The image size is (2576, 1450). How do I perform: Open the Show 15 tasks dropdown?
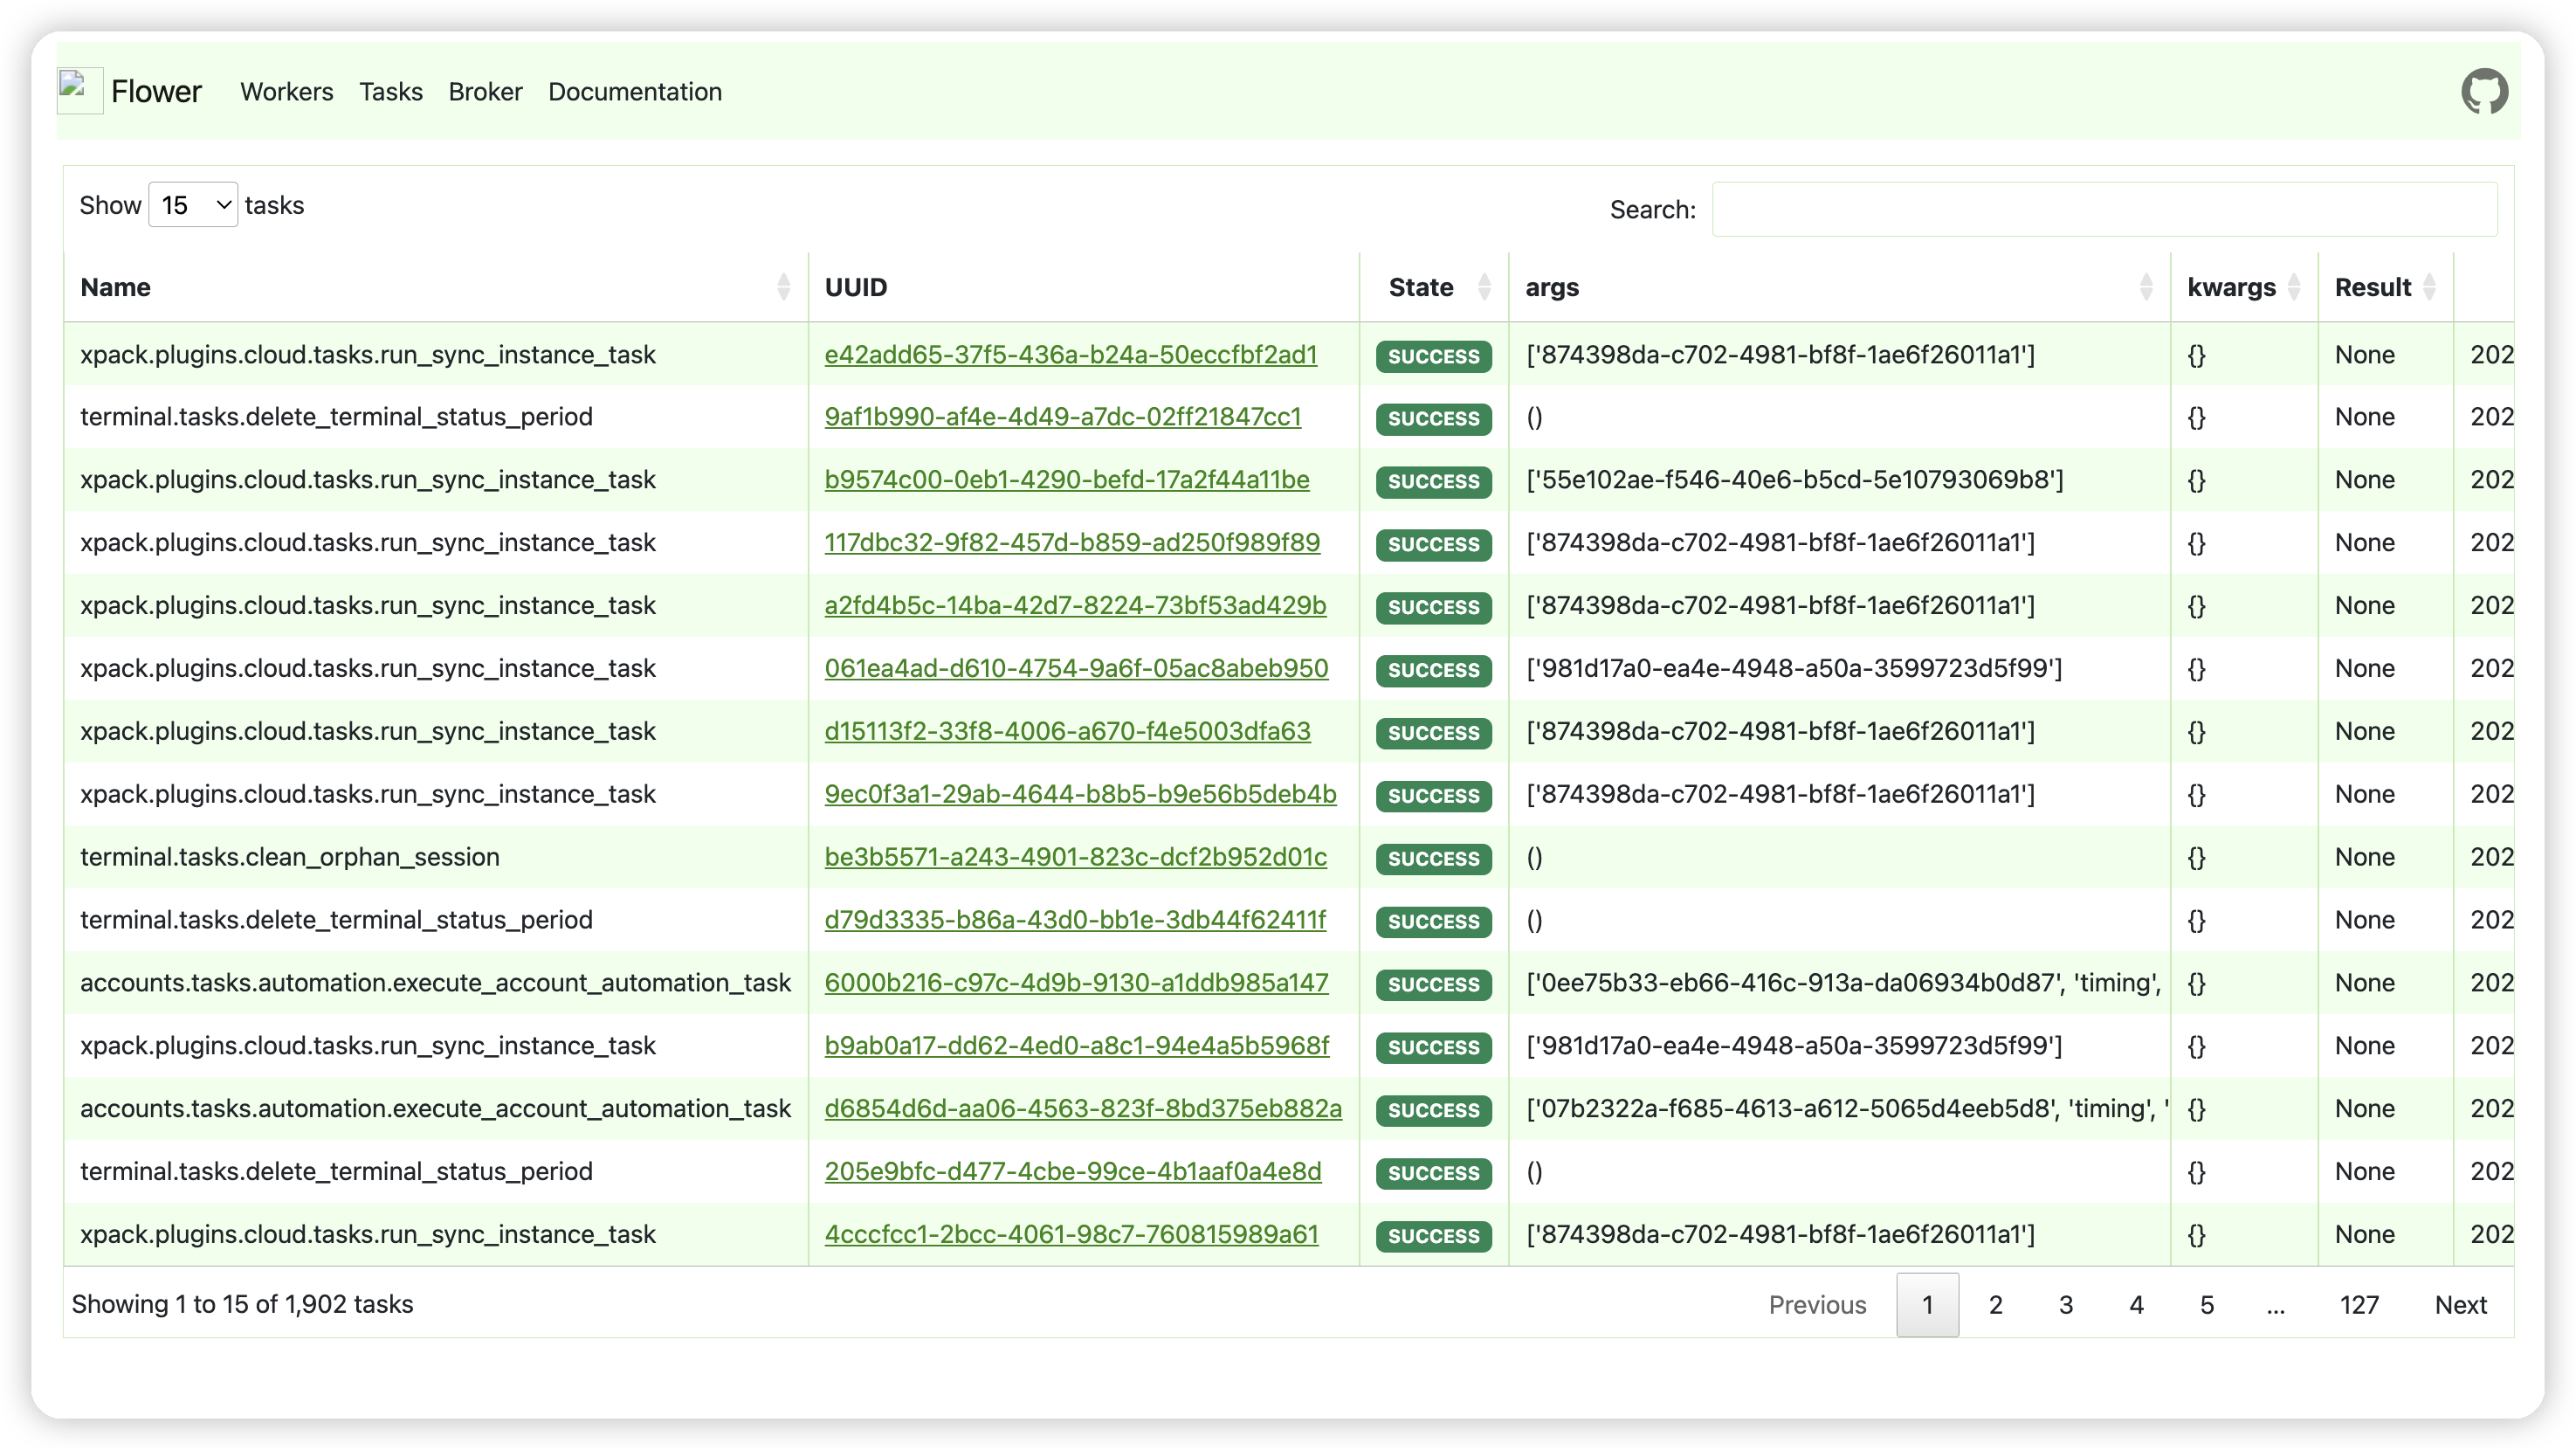pos(193,205)
